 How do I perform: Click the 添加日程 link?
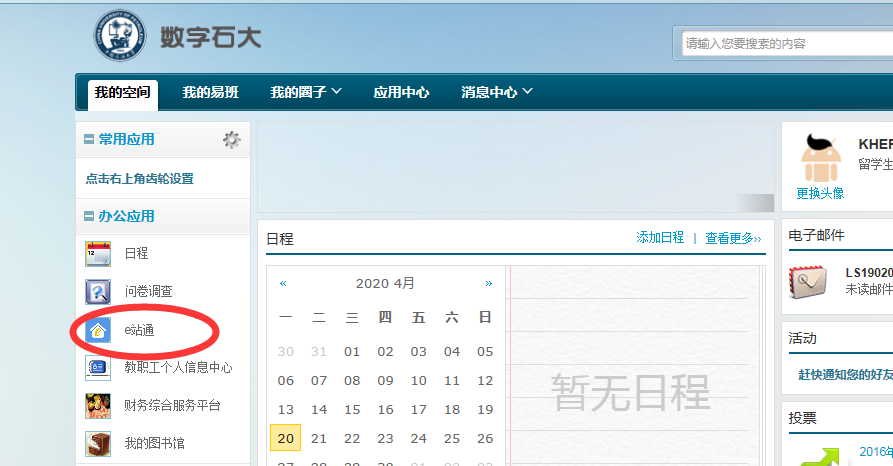pos(660,238)
